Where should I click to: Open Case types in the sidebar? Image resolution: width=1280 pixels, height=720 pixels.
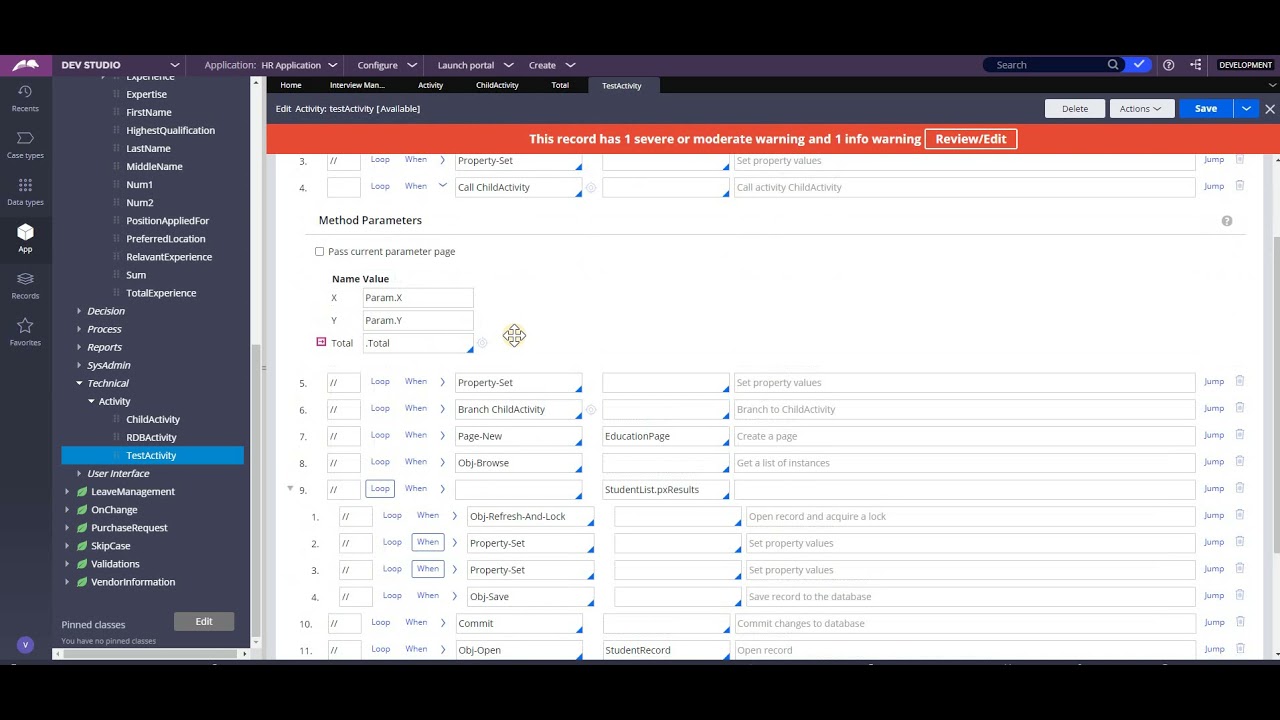(25, 145)
